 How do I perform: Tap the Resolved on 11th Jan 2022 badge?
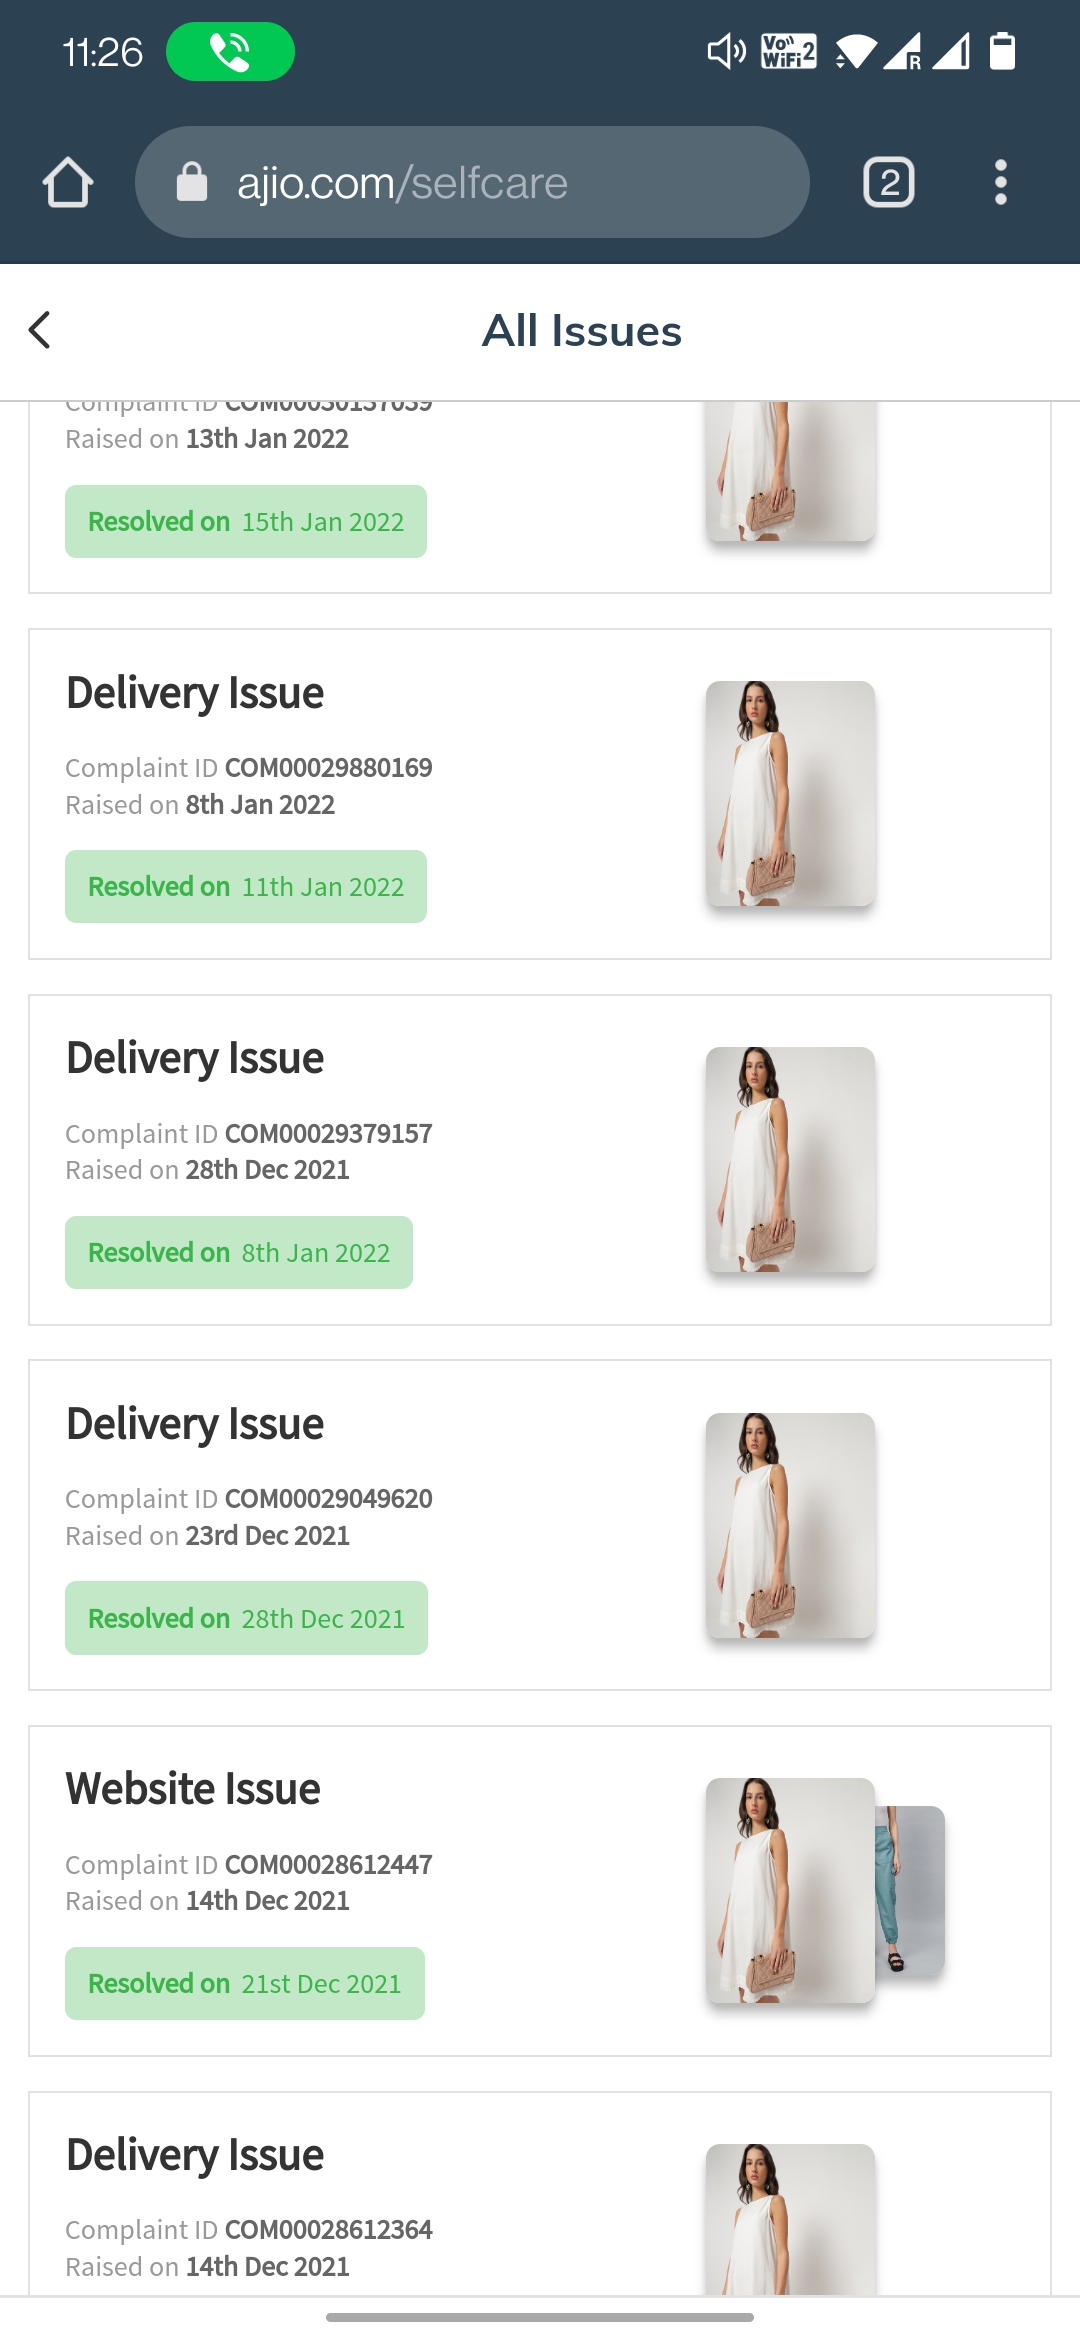(246, 887)
